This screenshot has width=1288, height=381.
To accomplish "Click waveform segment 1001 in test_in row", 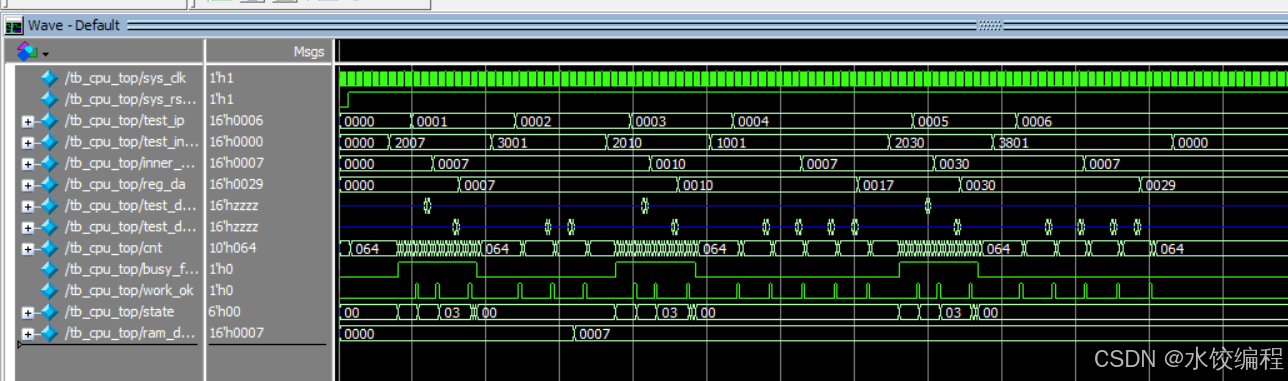I will [799, 143].
